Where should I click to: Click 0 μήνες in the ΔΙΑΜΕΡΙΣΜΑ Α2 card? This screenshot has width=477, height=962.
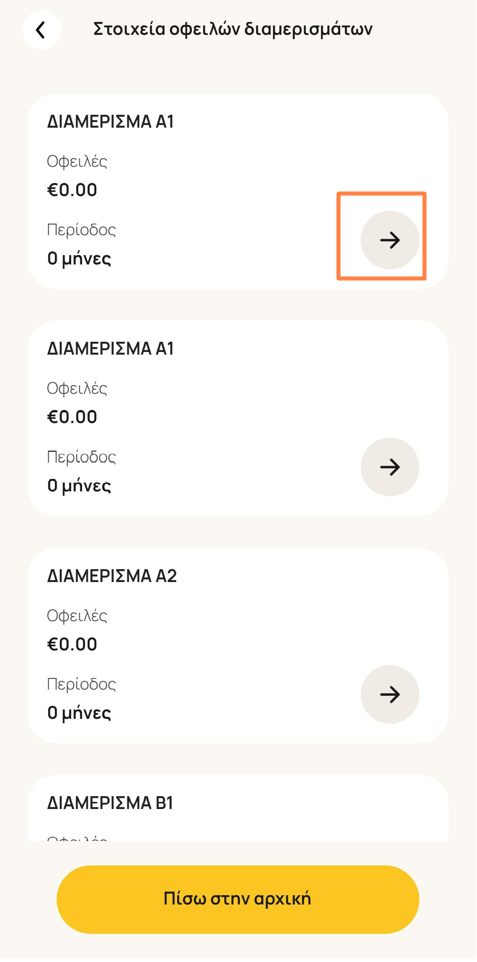79,713
